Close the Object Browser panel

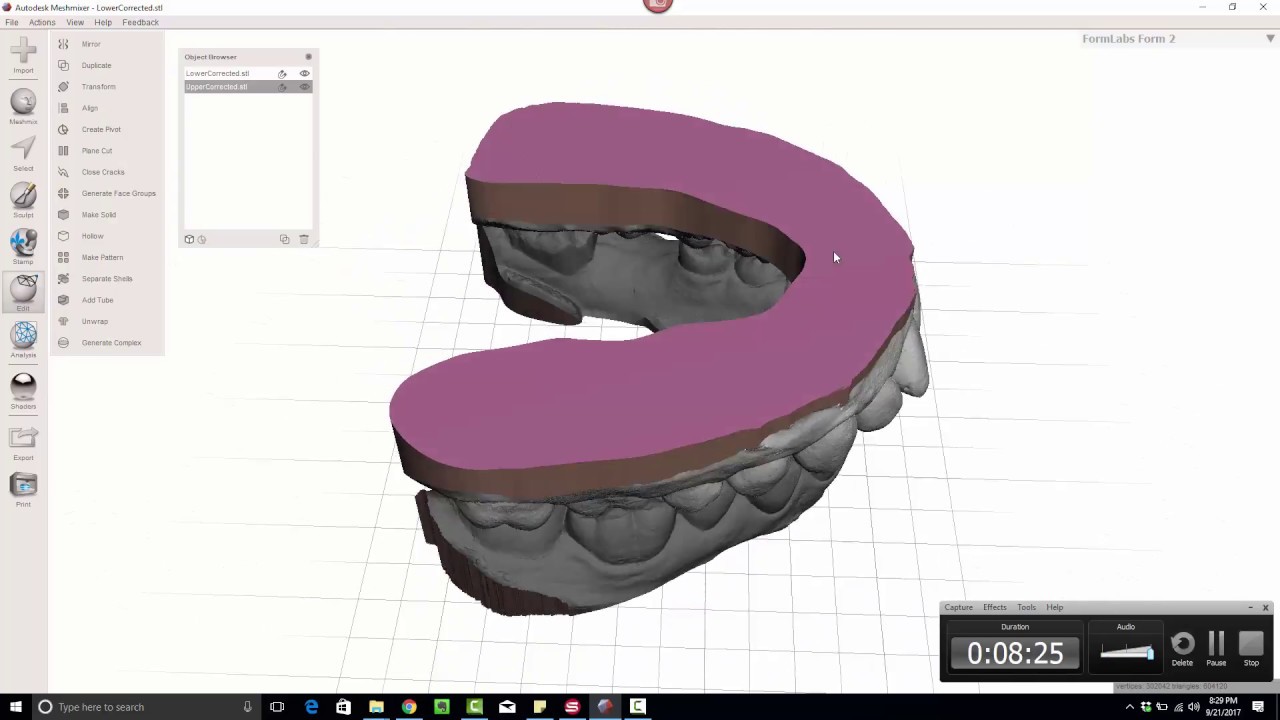point(308,57)
